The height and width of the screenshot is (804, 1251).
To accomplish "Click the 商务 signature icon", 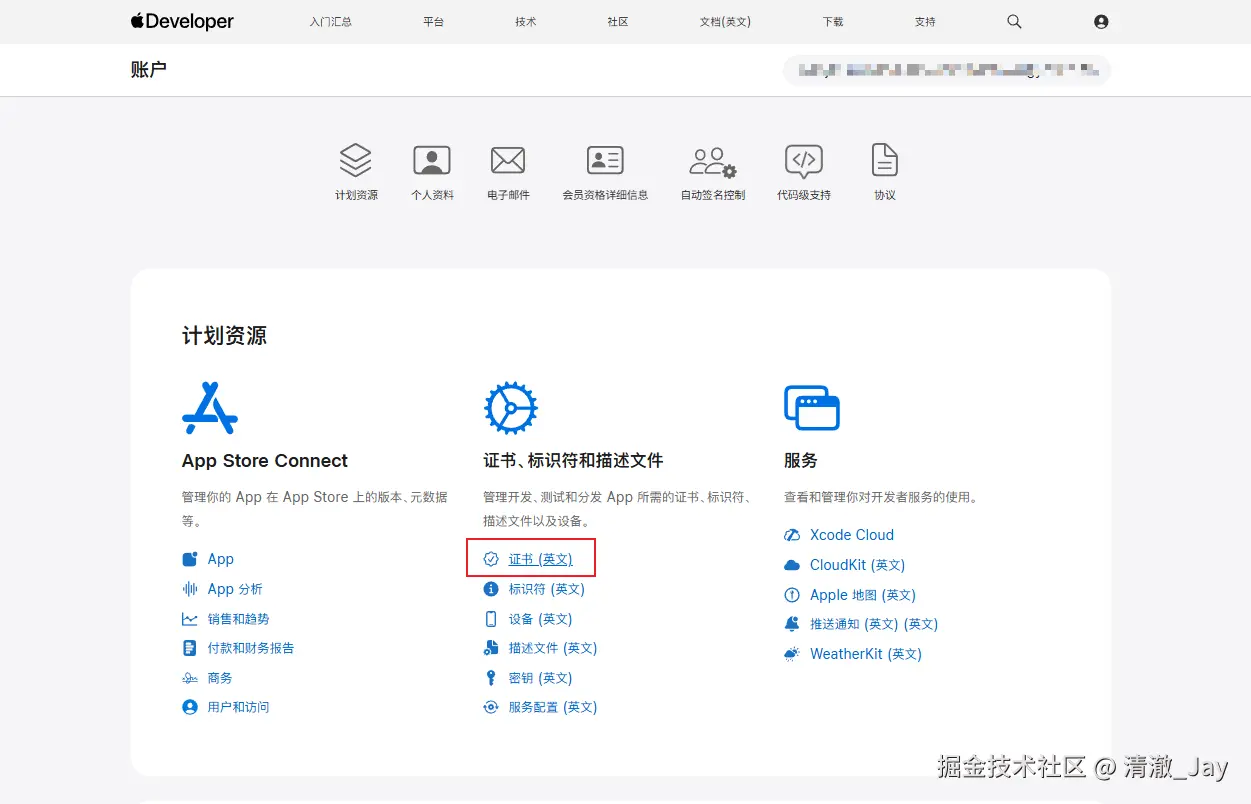I will [x=190, y=678].
